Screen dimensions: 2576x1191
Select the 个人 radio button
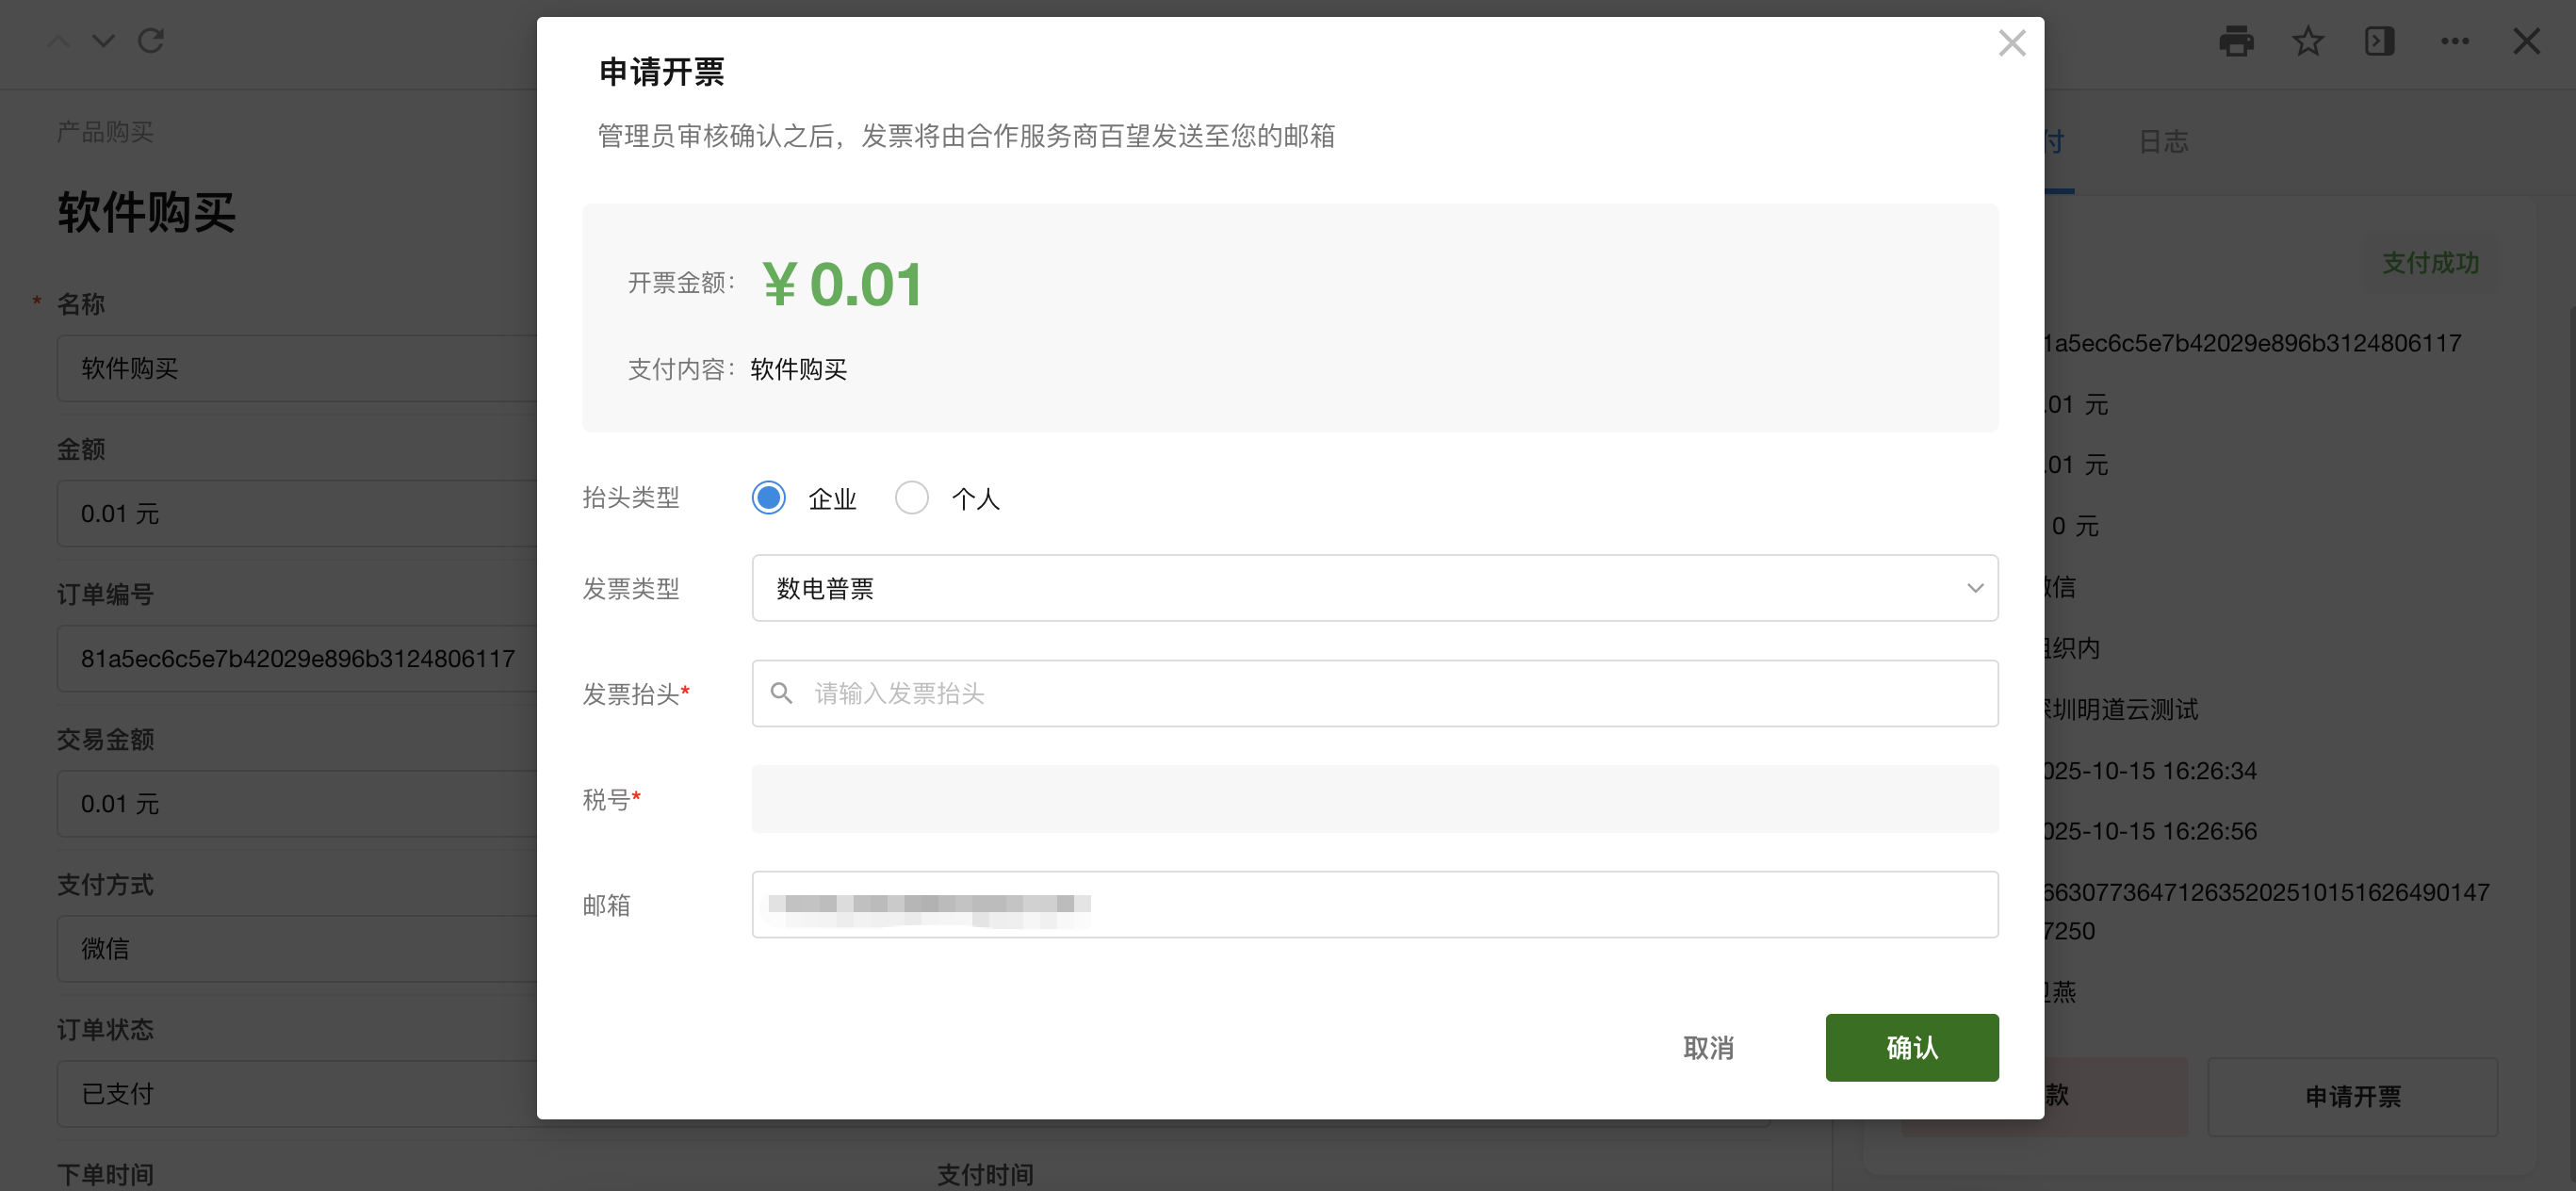(911, 497)
